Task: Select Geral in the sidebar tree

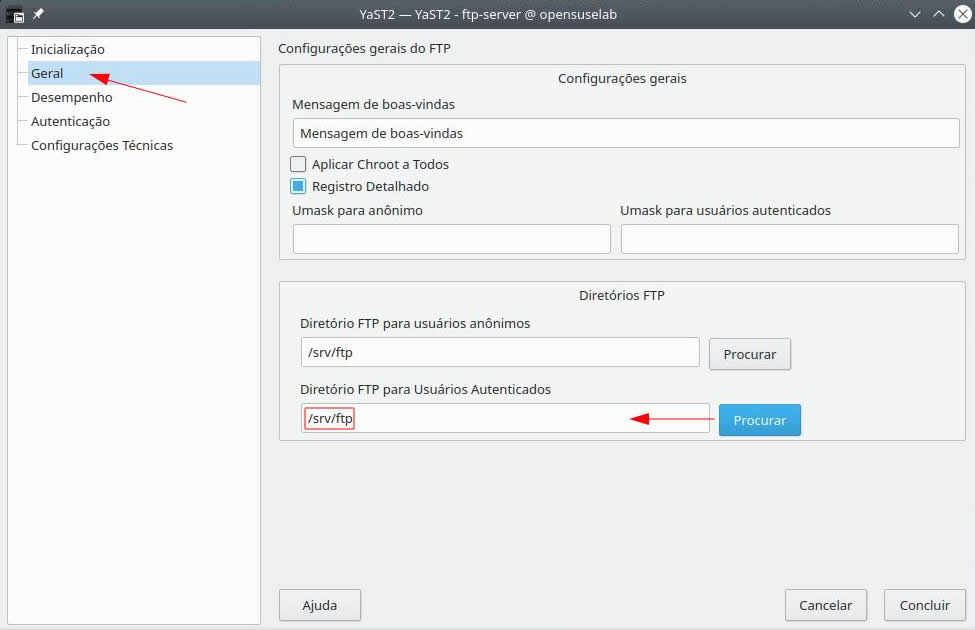Action: pos(47,73)
